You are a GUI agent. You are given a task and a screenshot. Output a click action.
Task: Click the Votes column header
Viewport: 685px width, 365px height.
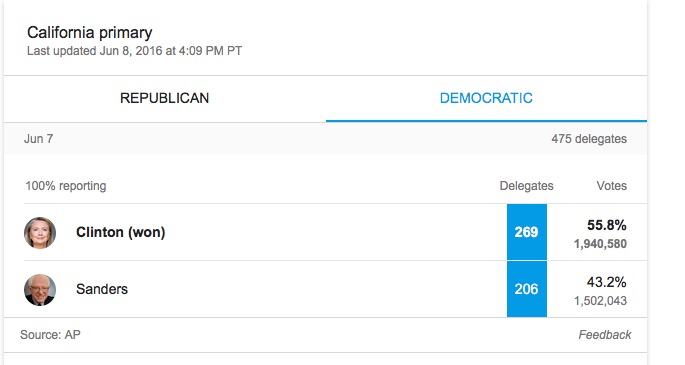(x=612, y=186)
